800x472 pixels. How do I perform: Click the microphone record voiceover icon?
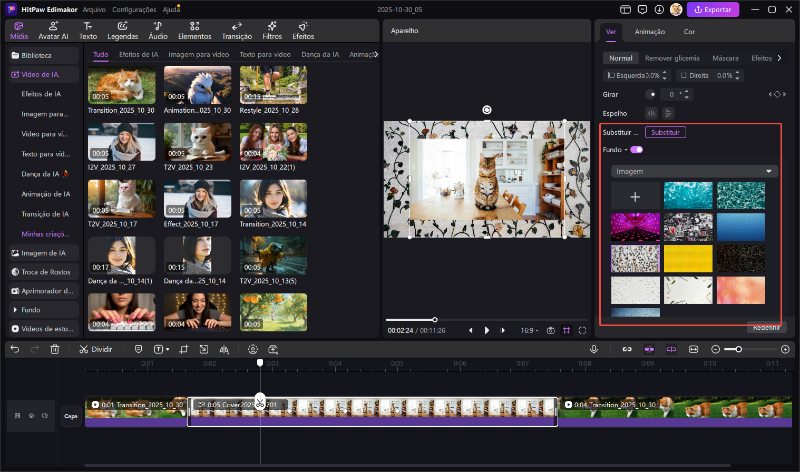tap(593, 349)
